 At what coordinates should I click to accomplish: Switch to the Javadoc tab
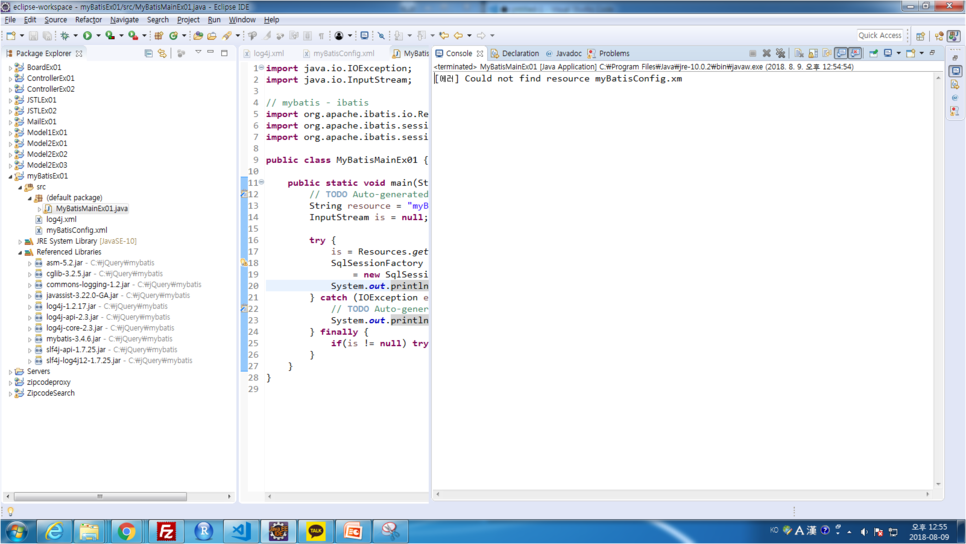564,54
